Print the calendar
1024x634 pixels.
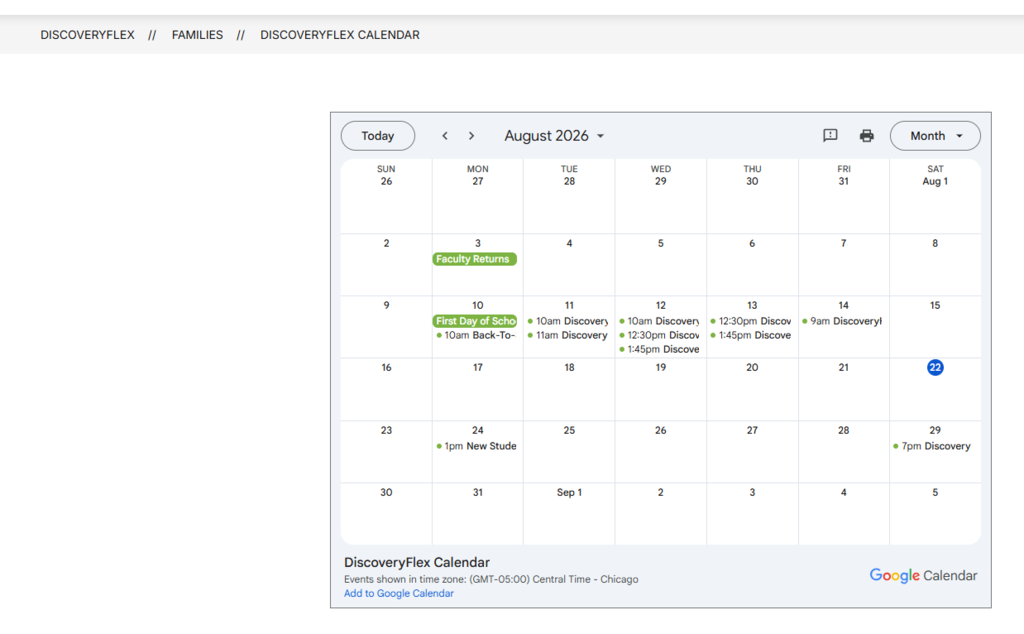tap(867, 136)
